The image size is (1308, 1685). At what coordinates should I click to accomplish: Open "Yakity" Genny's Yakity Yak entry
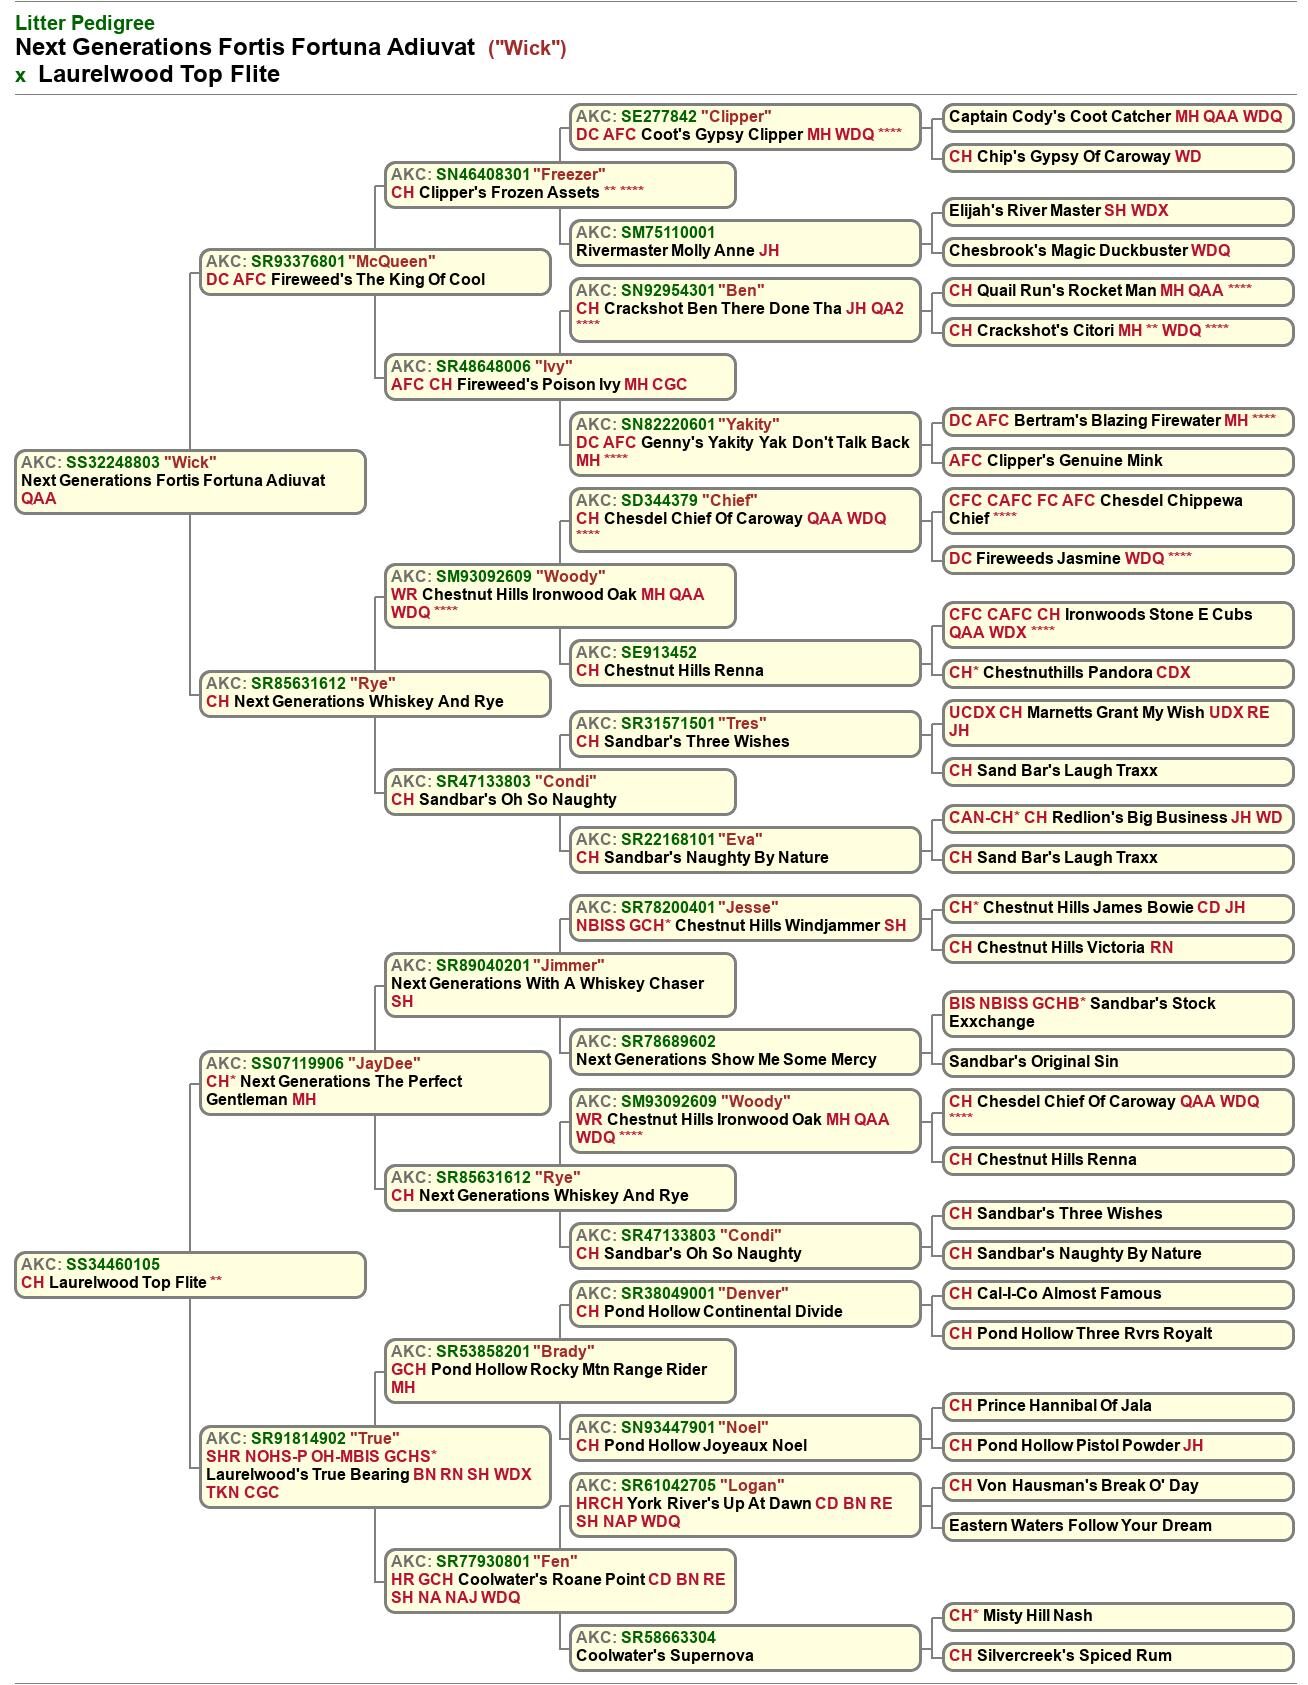[x=745, y=442]
